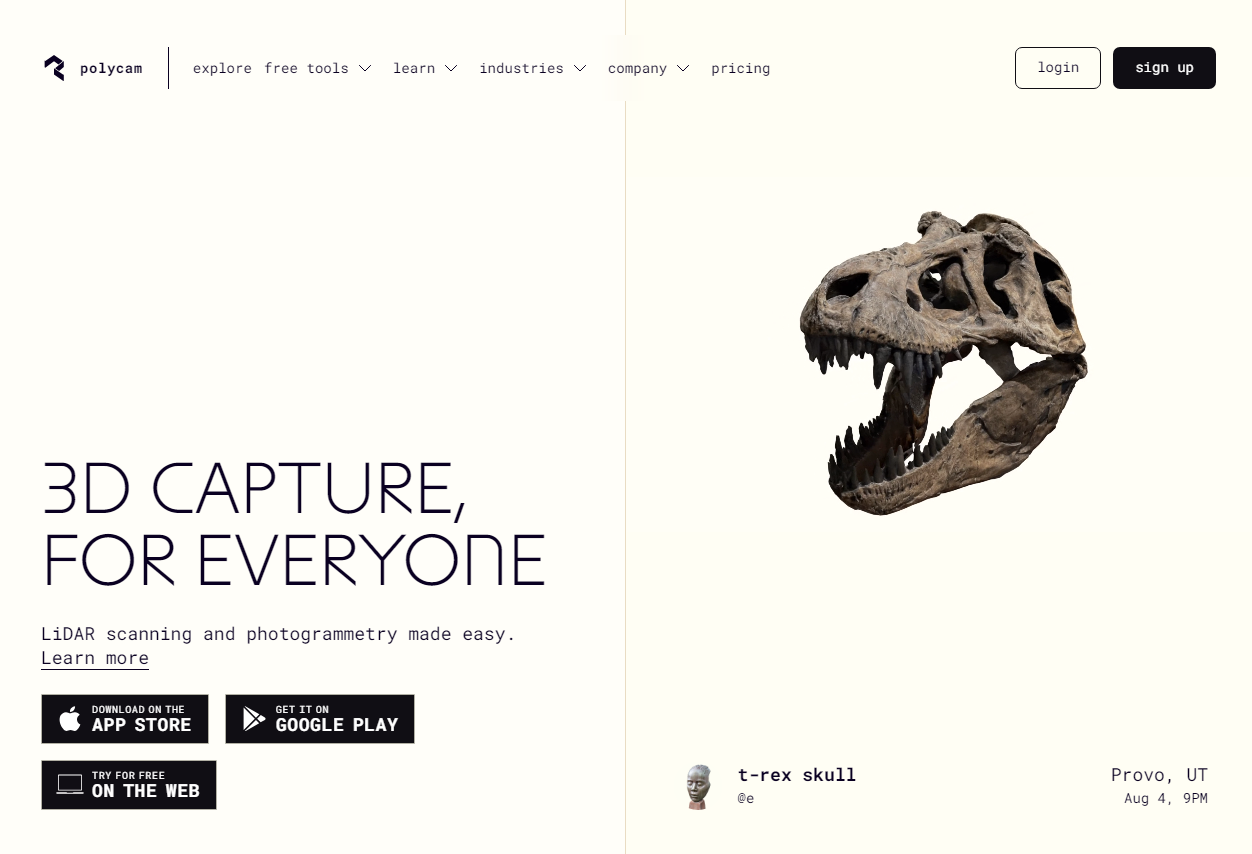Open the t-rex skull capture title
The image size is (1252, 854).
(797, 775)
